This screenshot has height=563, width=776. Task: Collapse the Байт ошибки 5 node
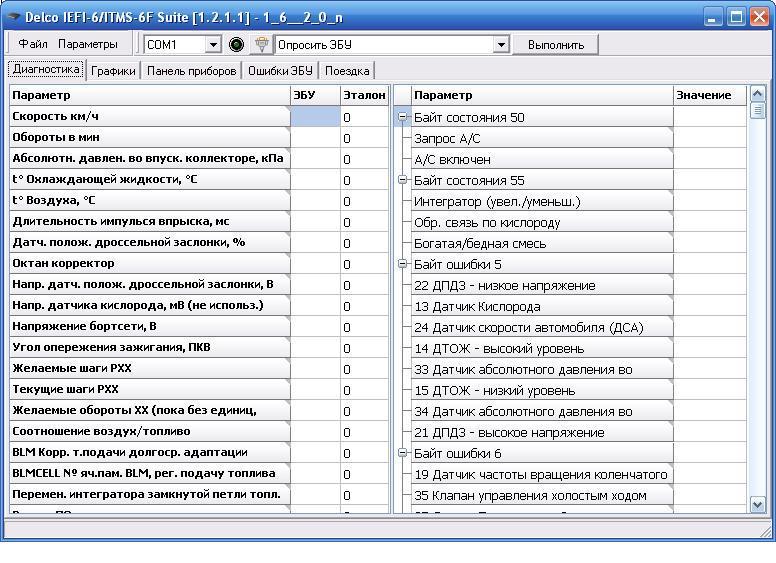402,264
